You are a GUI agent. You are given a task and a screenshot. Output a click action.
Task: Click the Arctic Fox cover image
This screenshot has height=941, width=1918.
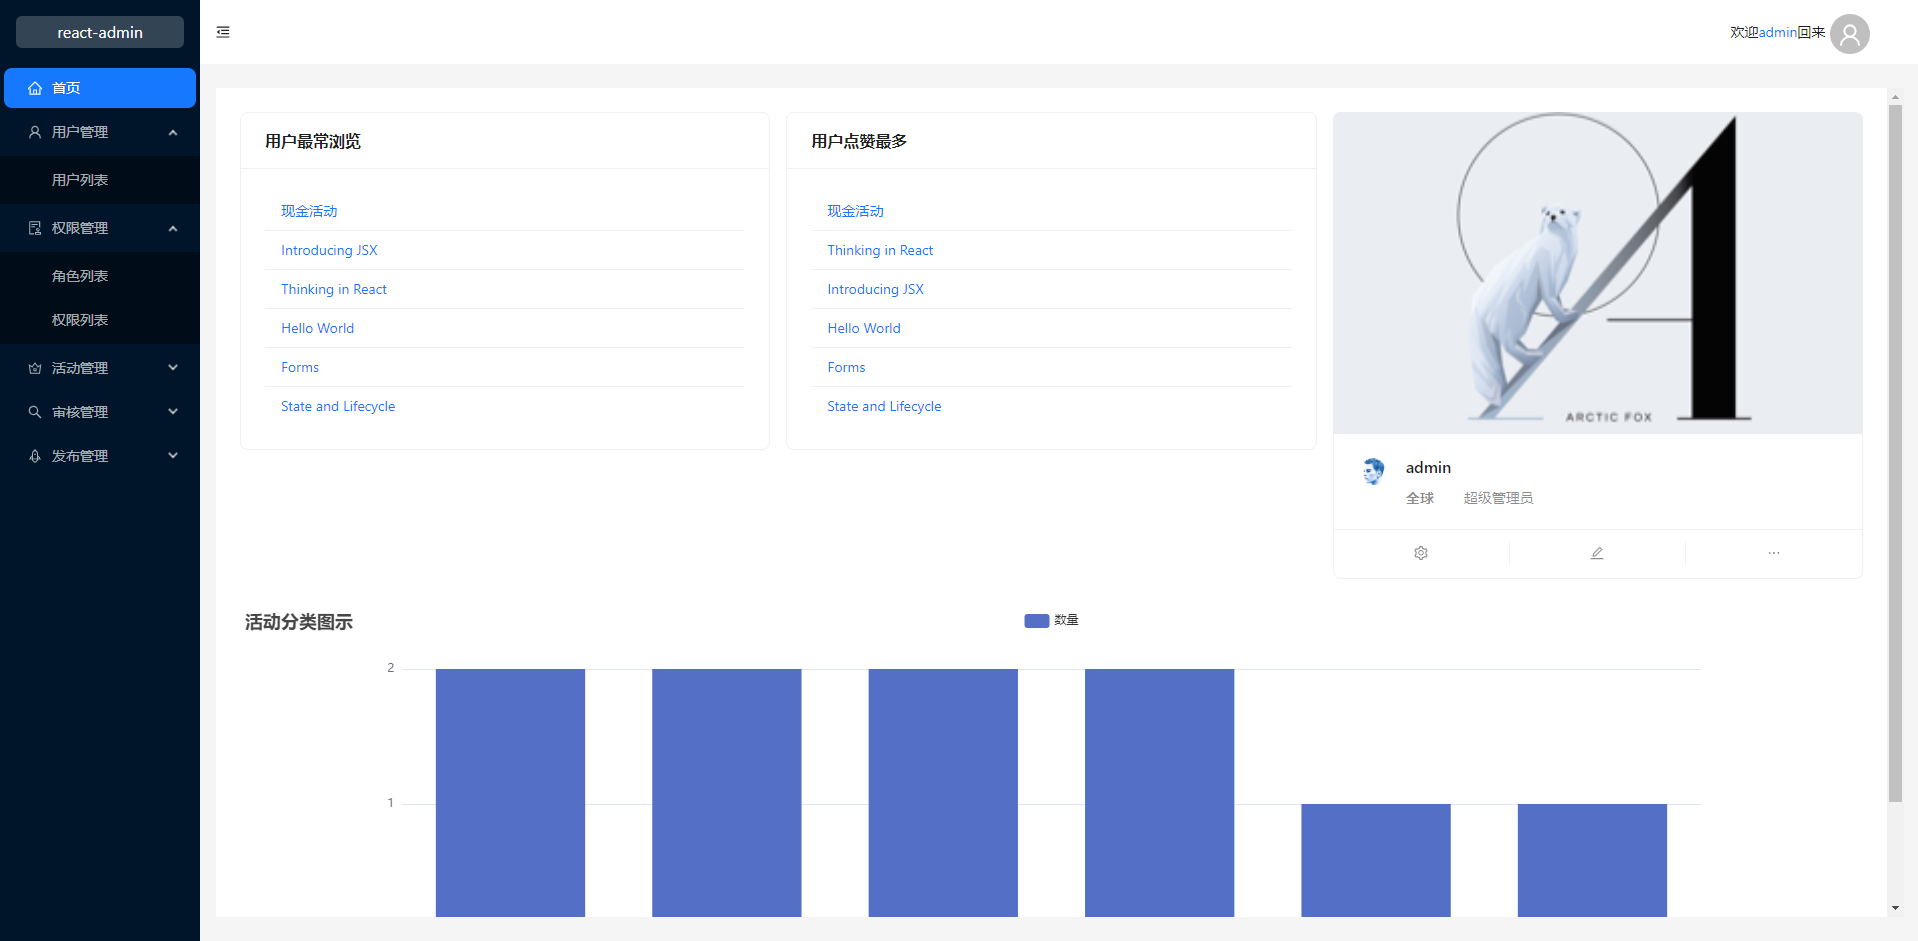pyautogui.click(x=1597, y=273)
